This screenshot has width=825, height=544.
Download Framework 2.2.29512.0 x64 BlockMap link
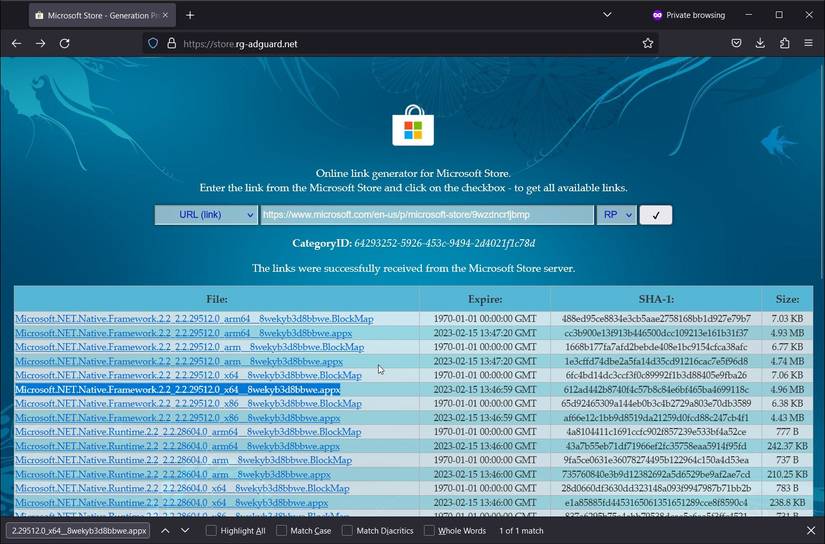pyautogui.click(x=188, y=375)
